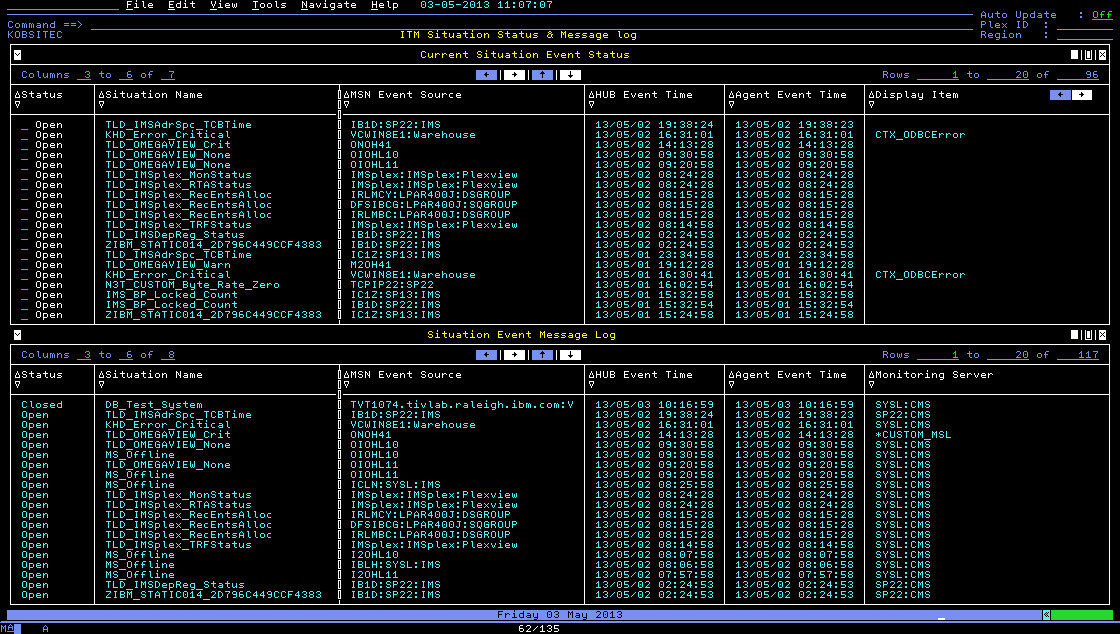This screenshot has width=1120, height=634.
Task: Sort Agent Event Time ascending in top panel
Action: (731, 94)
